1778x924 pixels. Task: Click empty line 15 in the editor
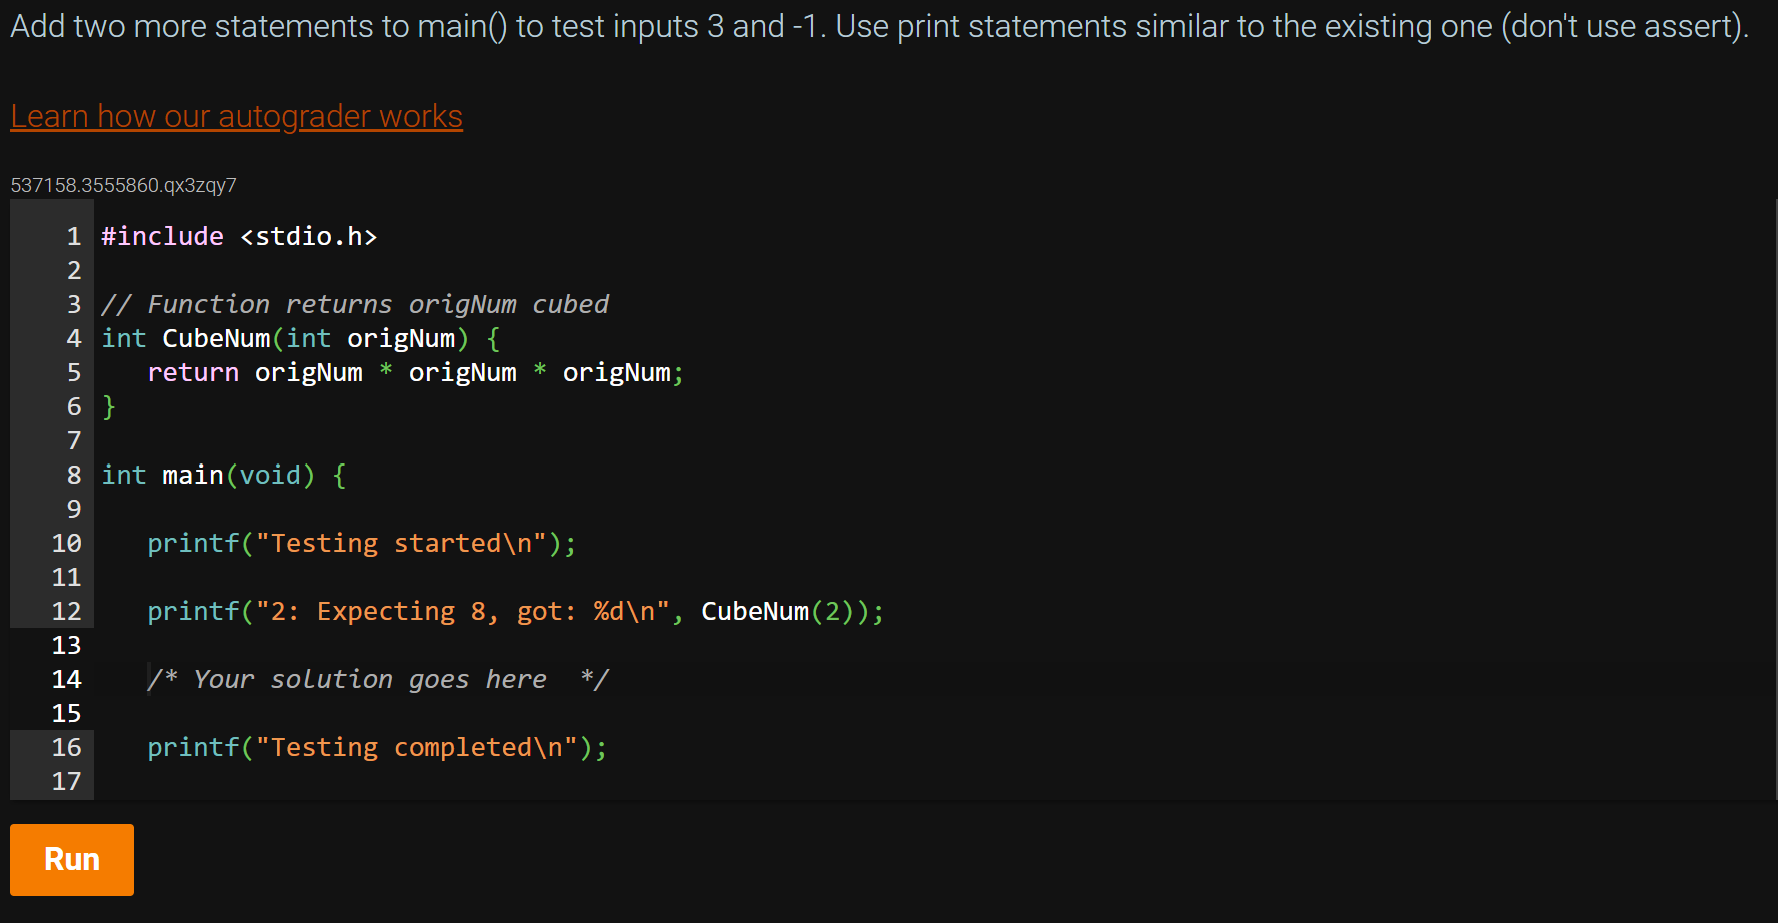click(300, 713)
